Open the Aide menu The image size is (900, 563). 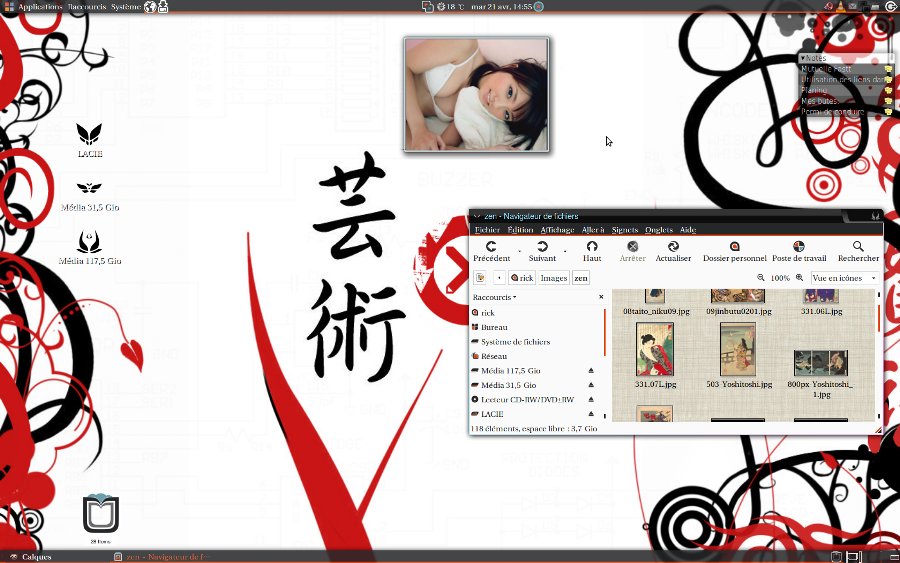click(x=688, y=230)
